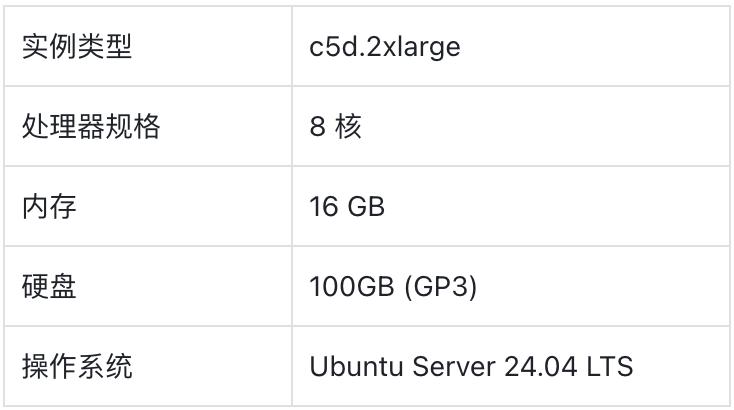Viewport: 734px width, 410px height.
Task: Click the "GB" unit in memory row
Action: (x=365, y=207)
